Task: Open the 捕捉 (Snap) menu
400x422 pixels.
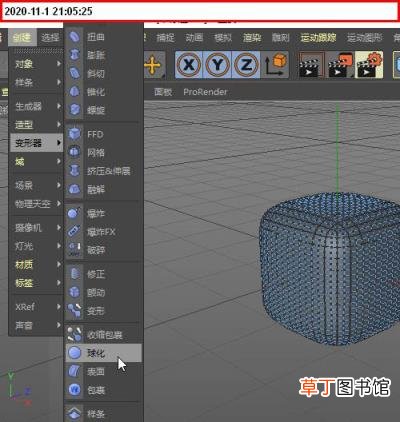Action: (165, 38)
